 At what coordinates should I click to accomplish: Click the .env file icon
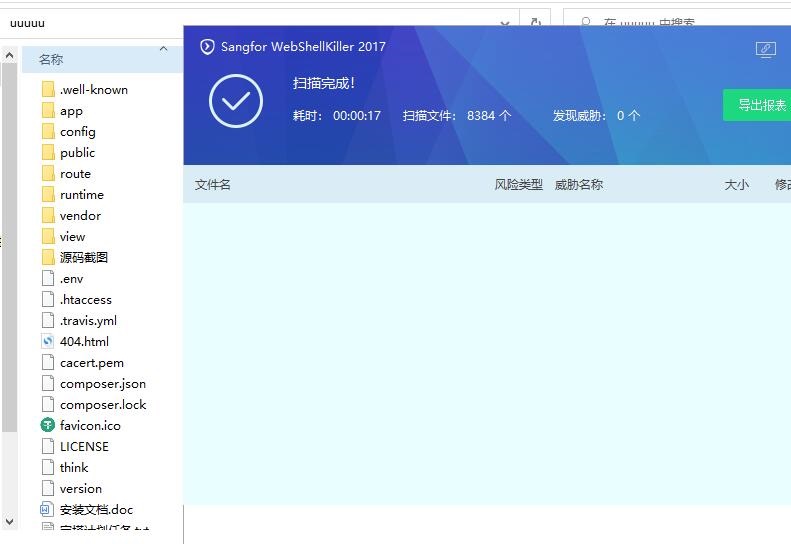tap(48, 278)
